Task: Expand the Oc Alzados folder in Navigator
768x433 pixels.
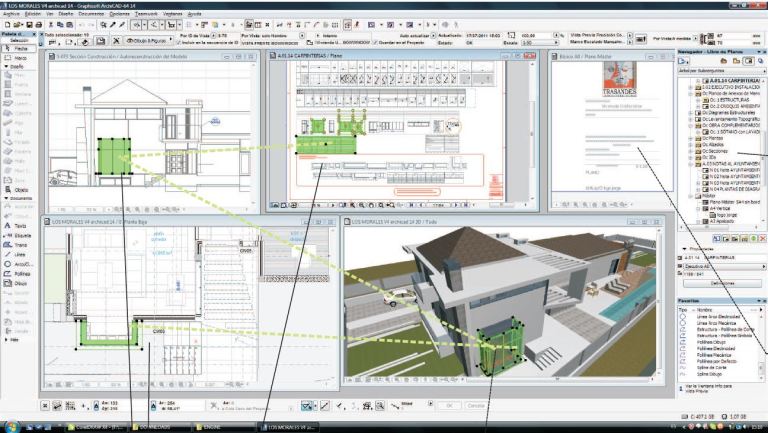Action: pyautogui.click(x=691, y=145)
